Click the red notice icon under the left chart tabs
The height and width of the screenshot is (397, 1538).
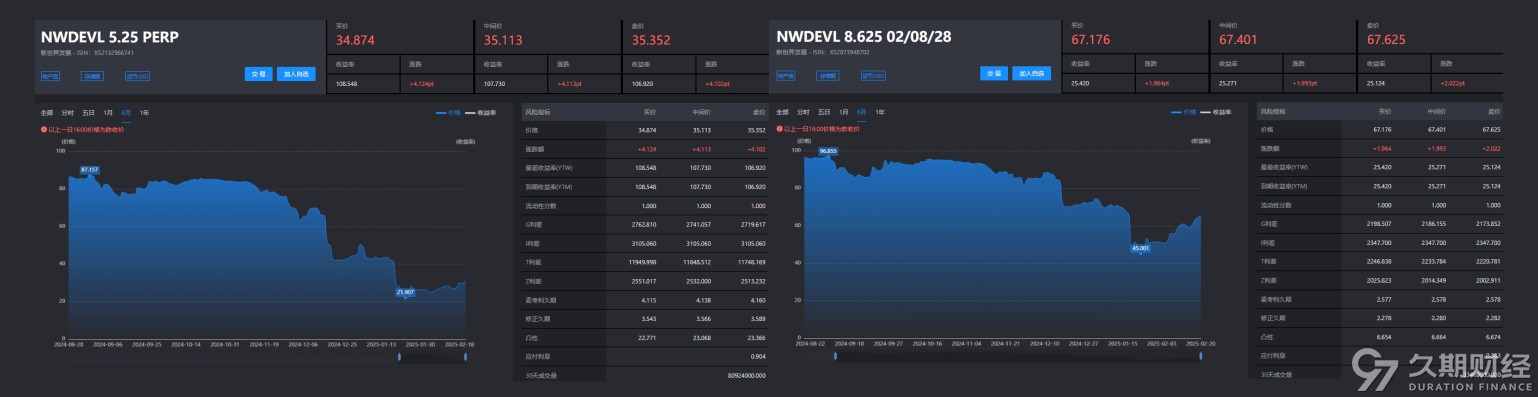[x=44, y=129]
